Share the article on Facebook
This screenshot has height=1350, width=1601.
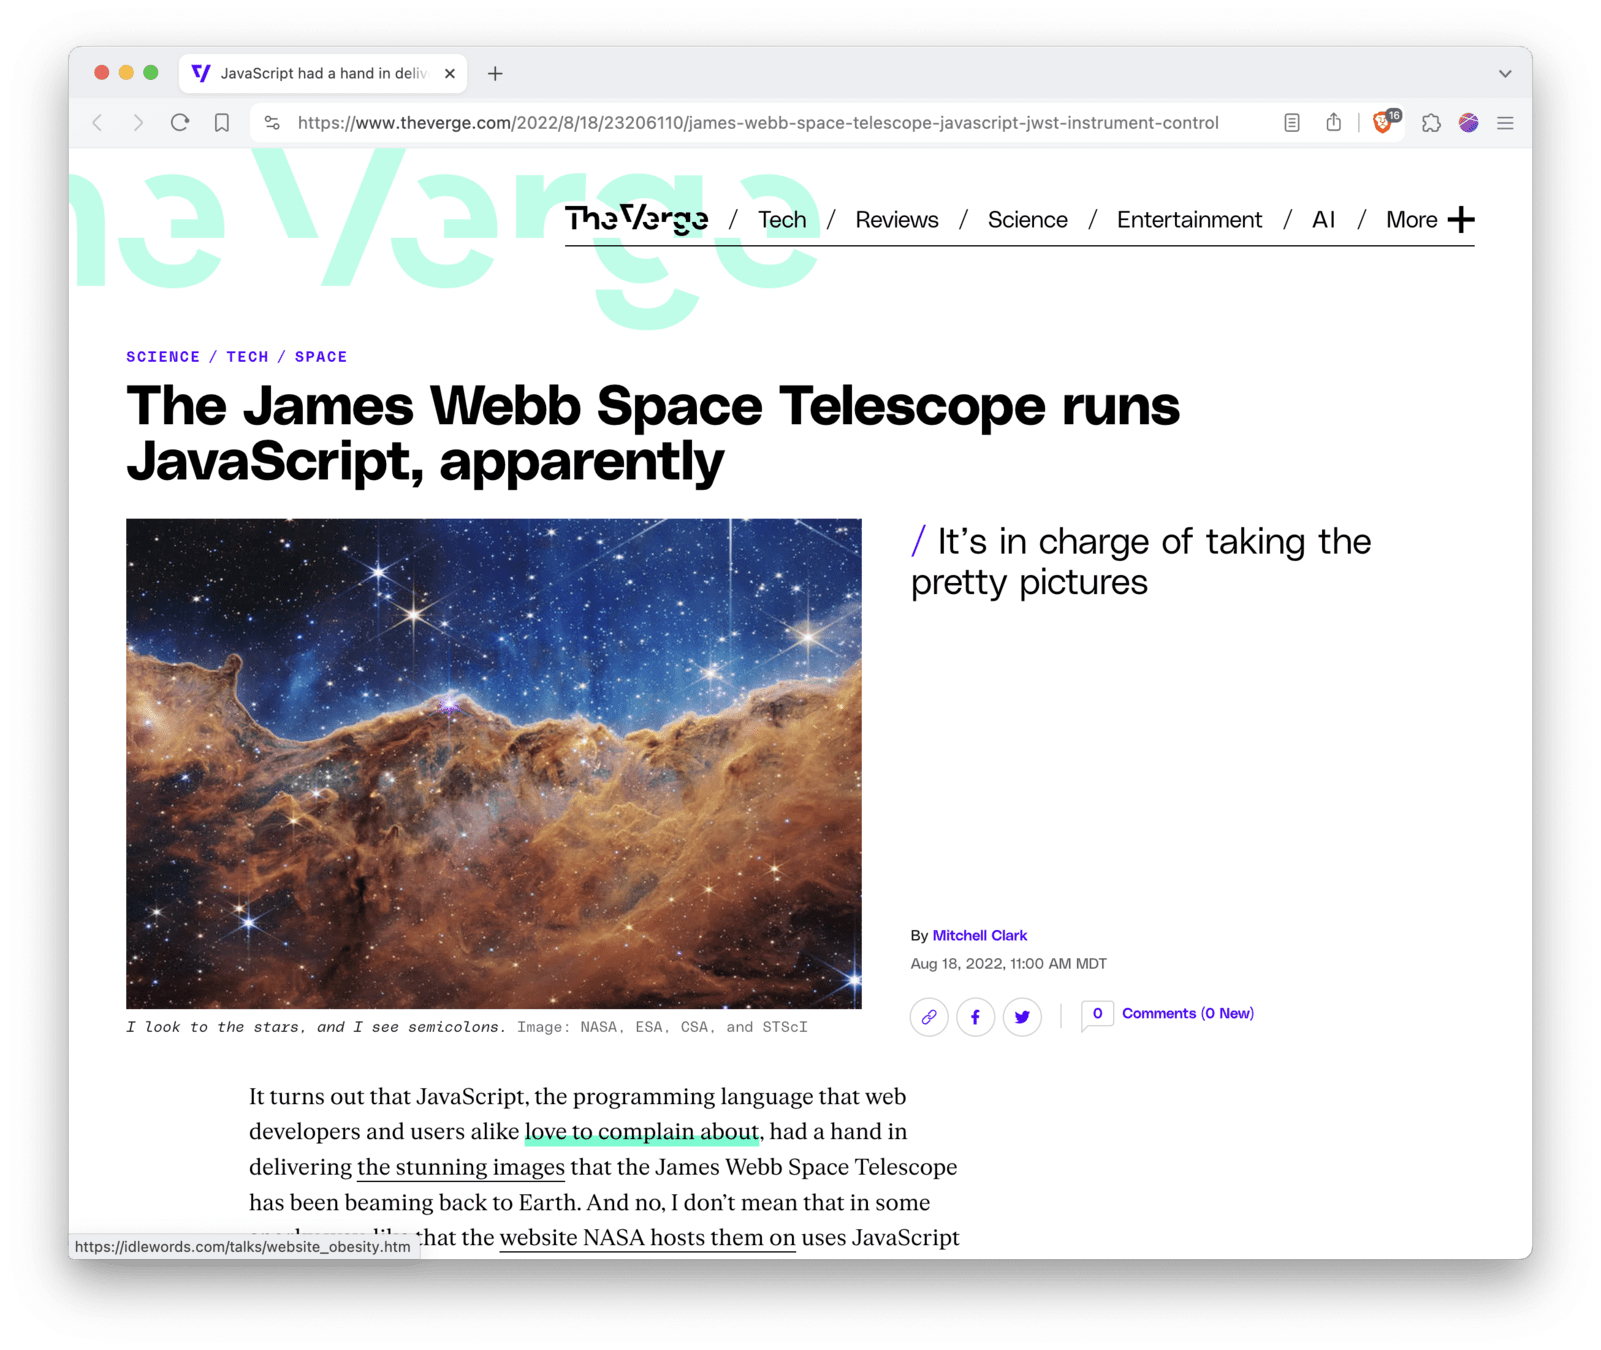[975, 1017]
